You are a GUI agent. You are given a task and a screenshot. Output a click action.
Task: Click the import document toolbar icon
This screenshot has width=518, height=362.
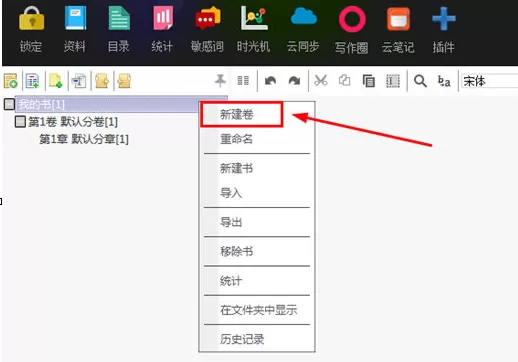[x=79, y=81]
